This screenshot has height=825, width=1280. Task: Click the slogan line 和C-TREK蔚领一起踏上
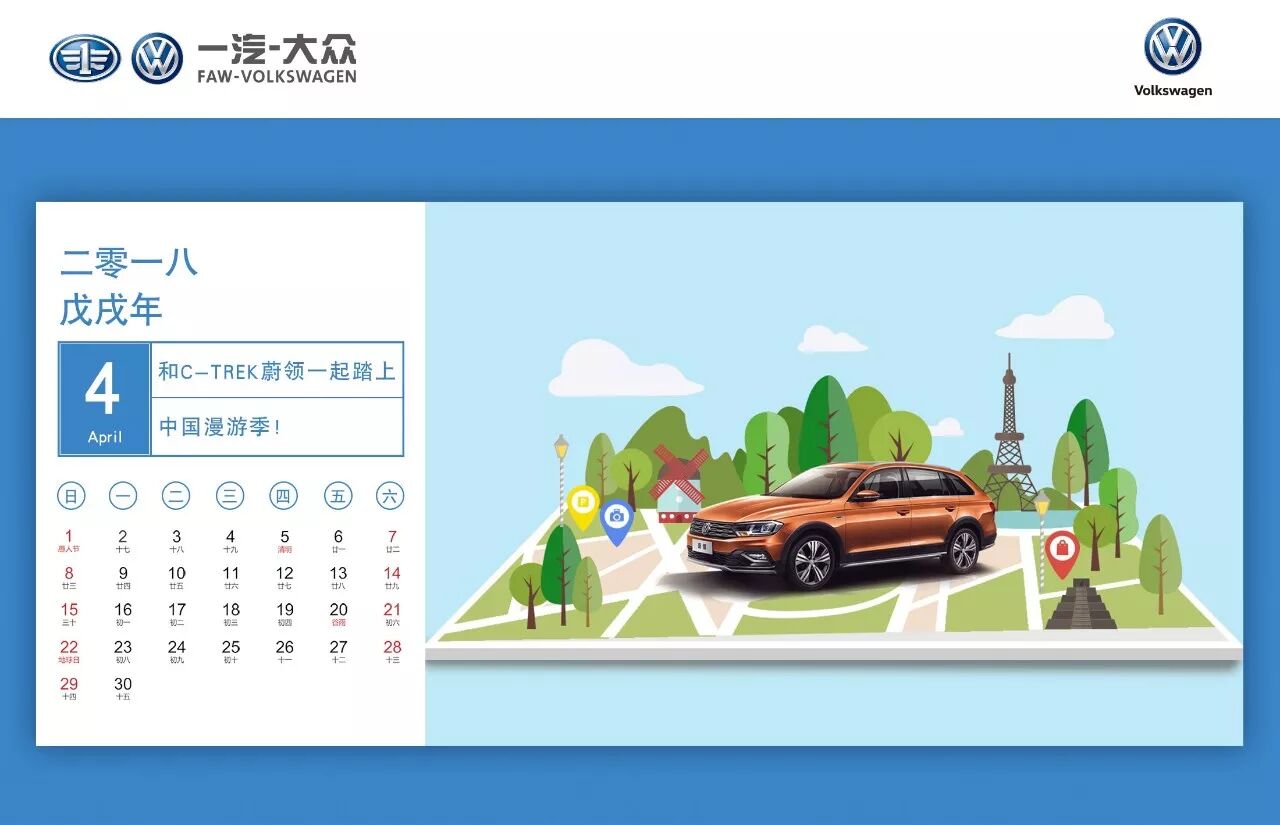point(277,371)
